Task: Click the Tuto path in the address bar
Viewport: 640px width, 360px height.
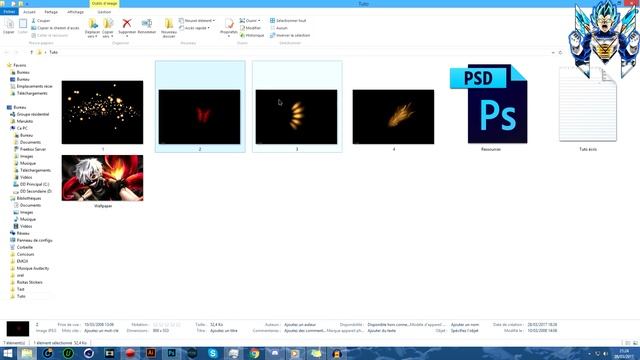Action: pos(53,52)
